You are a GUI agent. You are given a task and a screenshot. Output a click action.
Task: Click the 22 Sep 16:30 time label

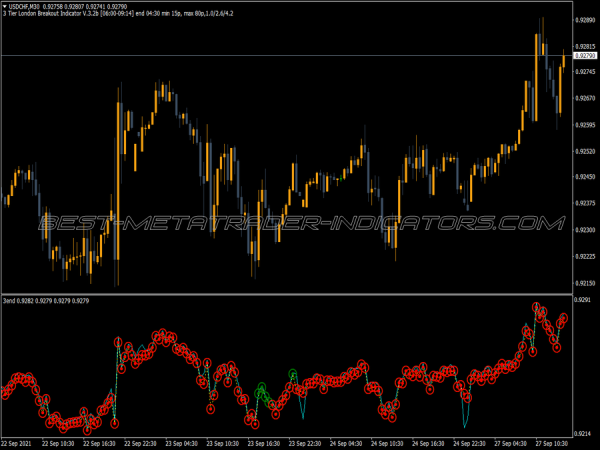pyautogui.click(x=99, y=444)
